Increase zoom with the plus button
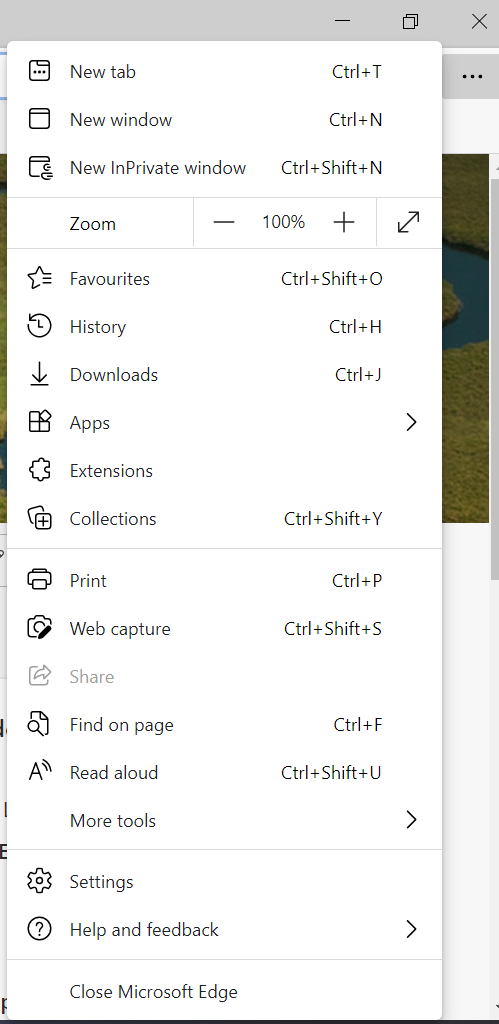The image size is (499, 1024). 344,223
